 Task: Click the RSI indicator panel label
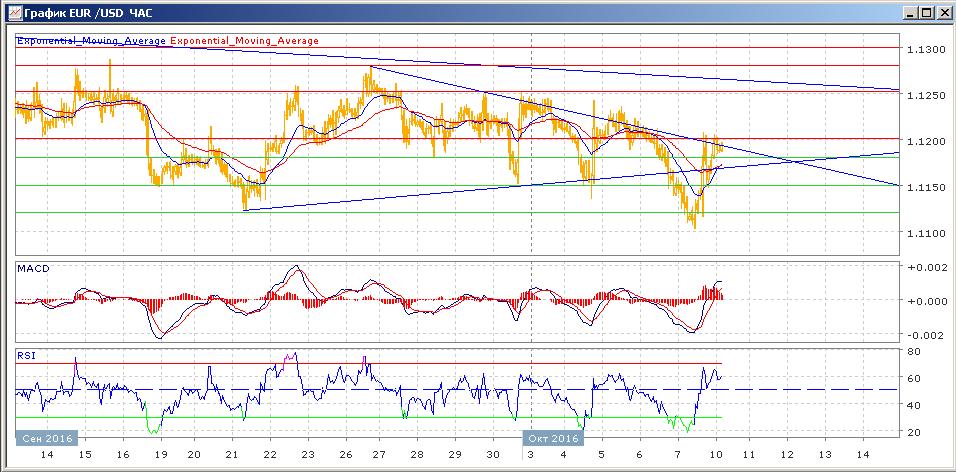coord(24,355)
